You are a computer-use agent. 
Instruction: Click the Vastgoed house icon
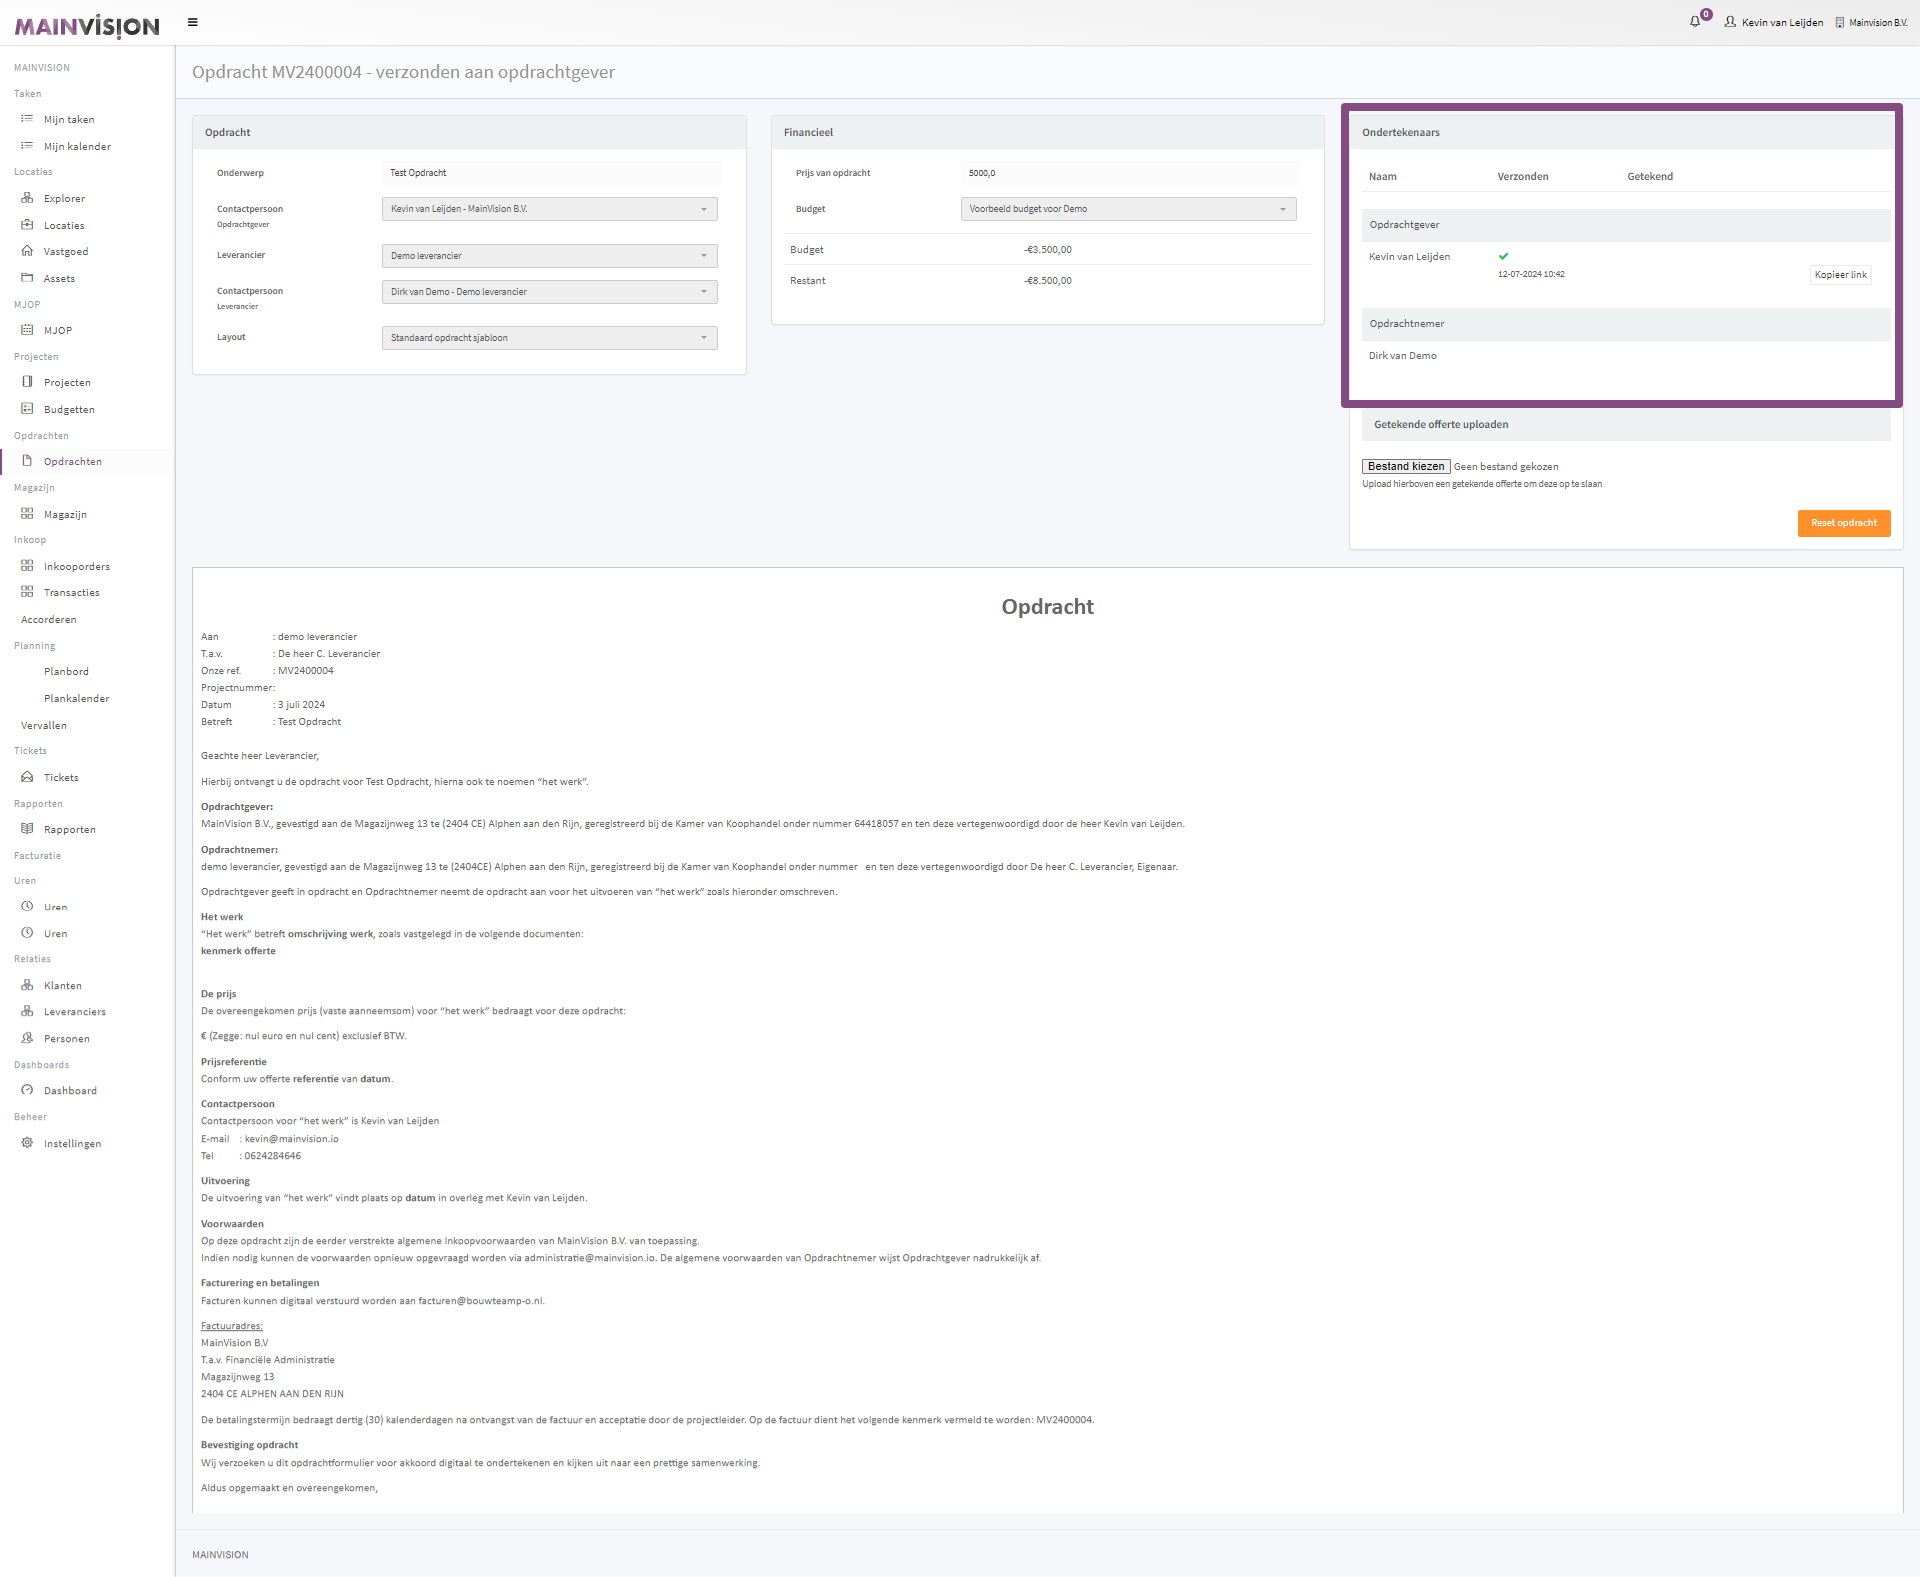pos(27,251)
